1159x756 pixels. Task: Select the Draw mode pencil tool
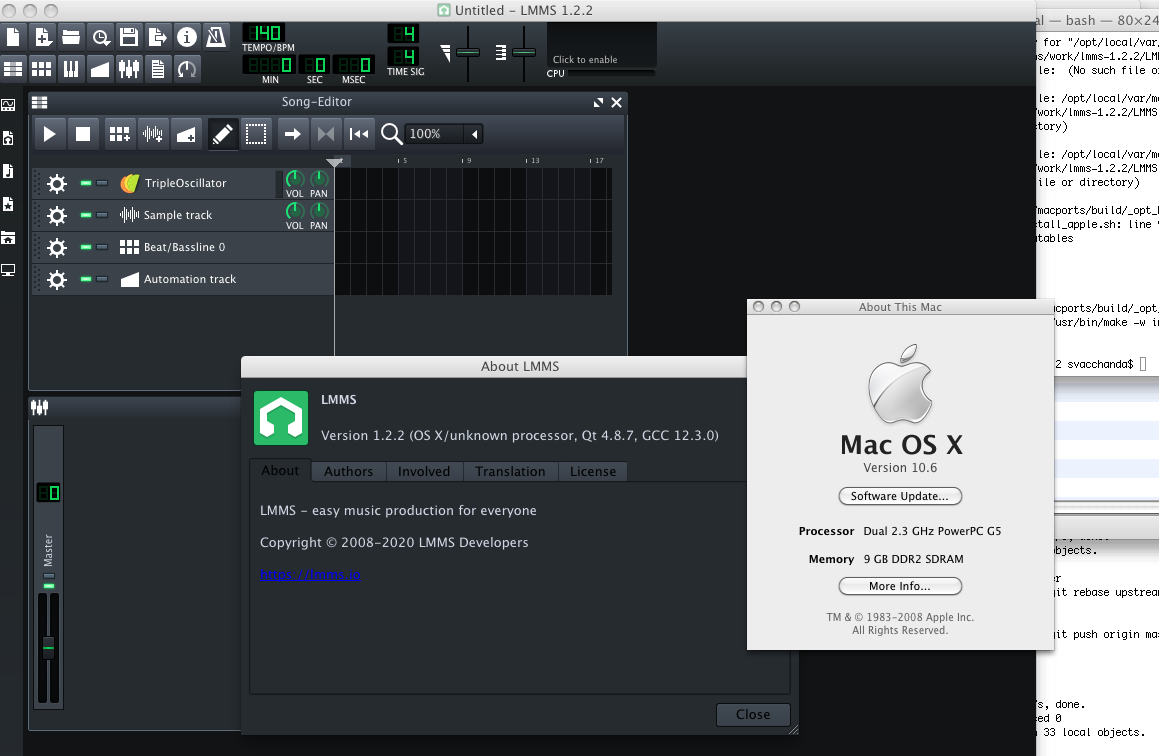222,134
